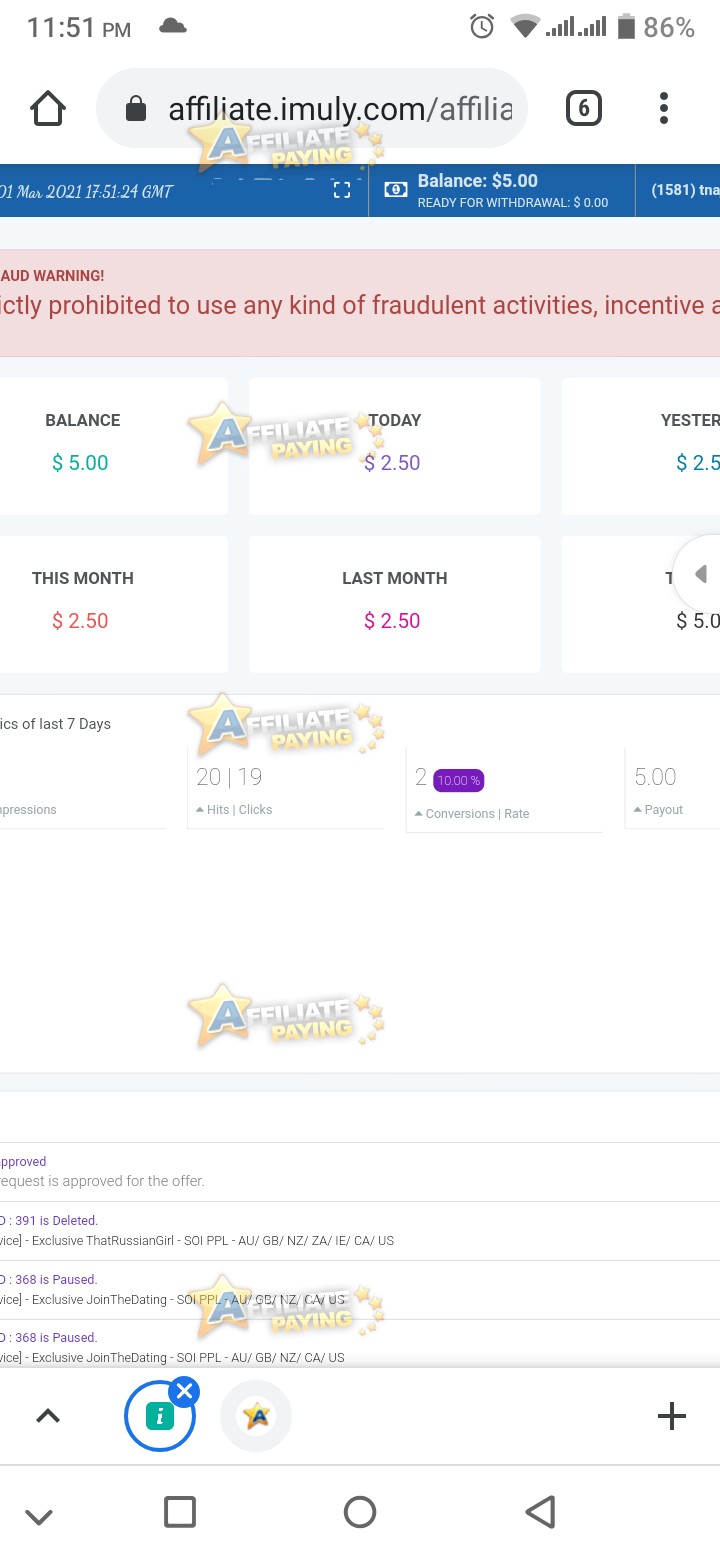Sort by the Payout triangle

click(638, 810)
